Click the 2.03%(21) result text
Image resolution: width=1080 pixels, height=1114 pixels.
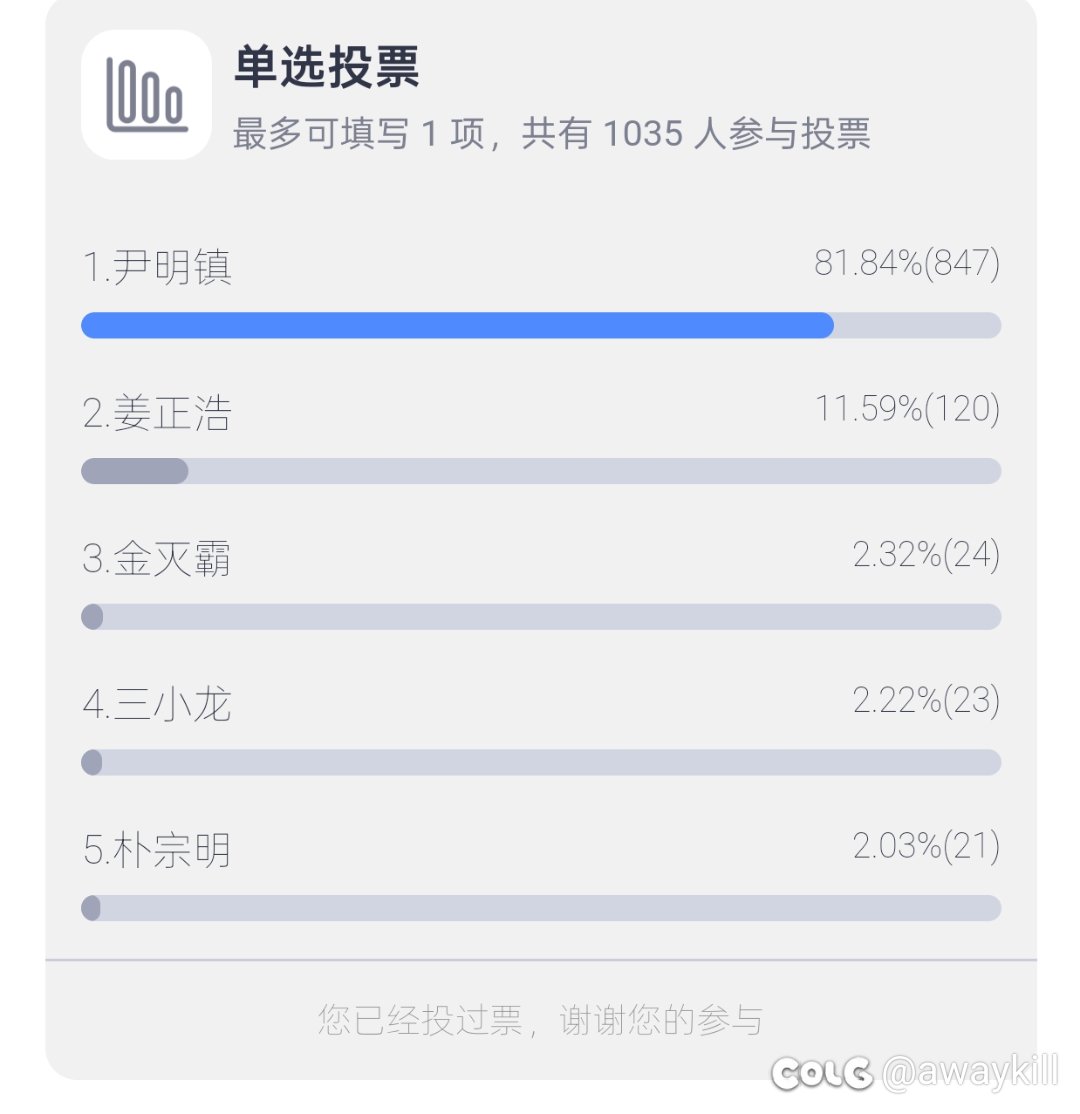pyautogui.click(x=925, y=847)
